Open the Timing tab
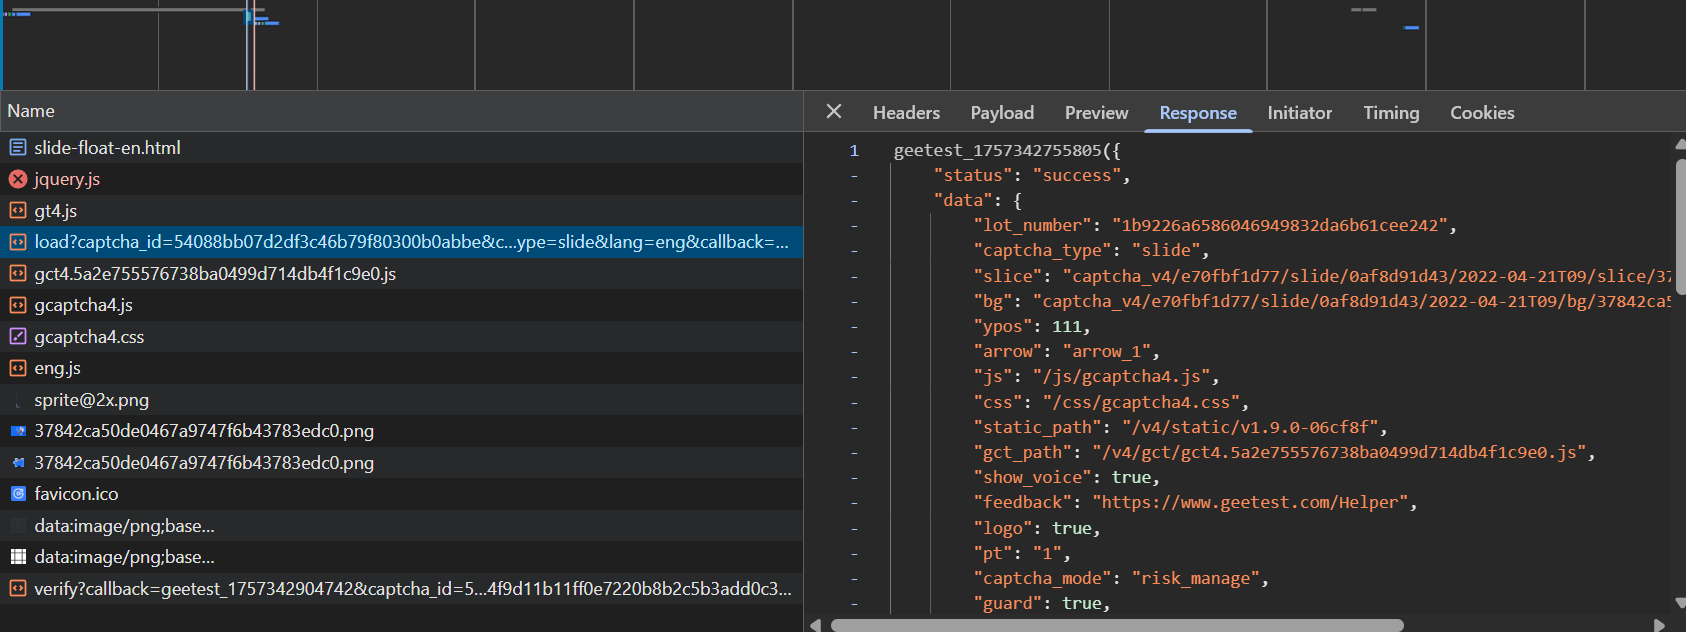Viewport: 1686px width, 632px height. pos(1391,113)
